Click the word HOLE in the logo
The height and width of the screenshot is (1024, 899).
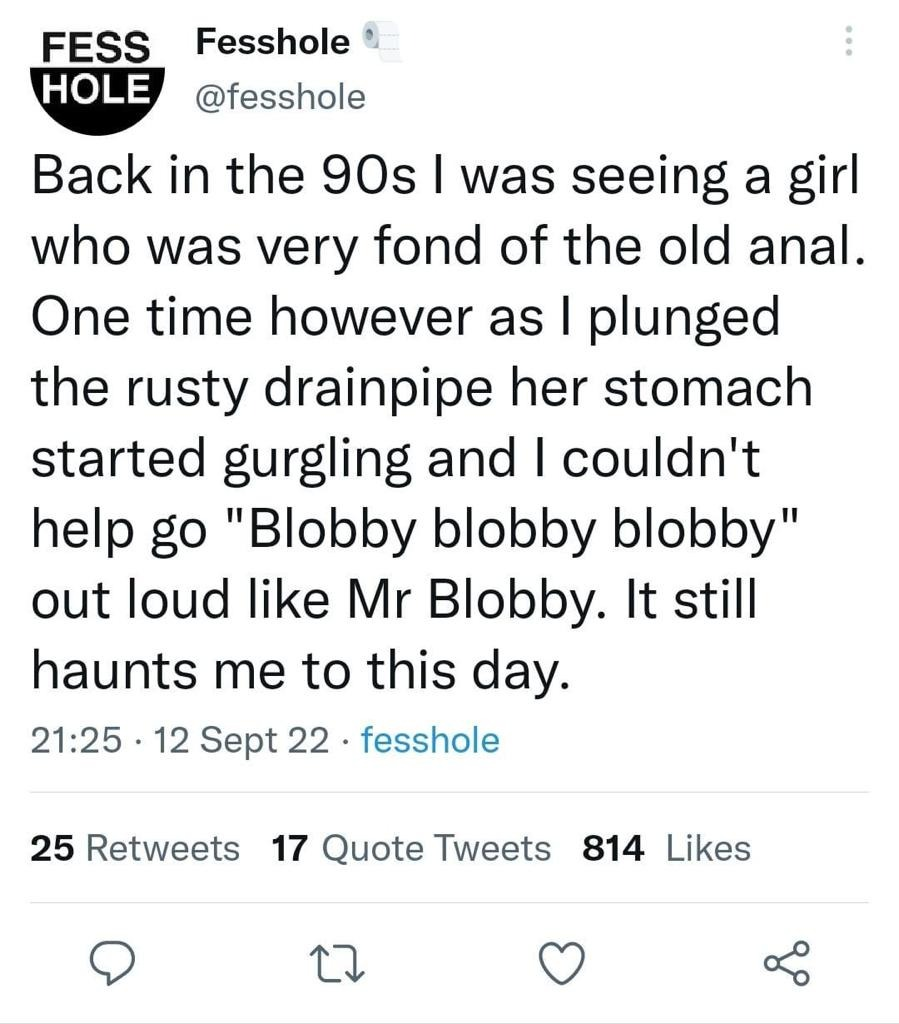(x=97, y=86)
